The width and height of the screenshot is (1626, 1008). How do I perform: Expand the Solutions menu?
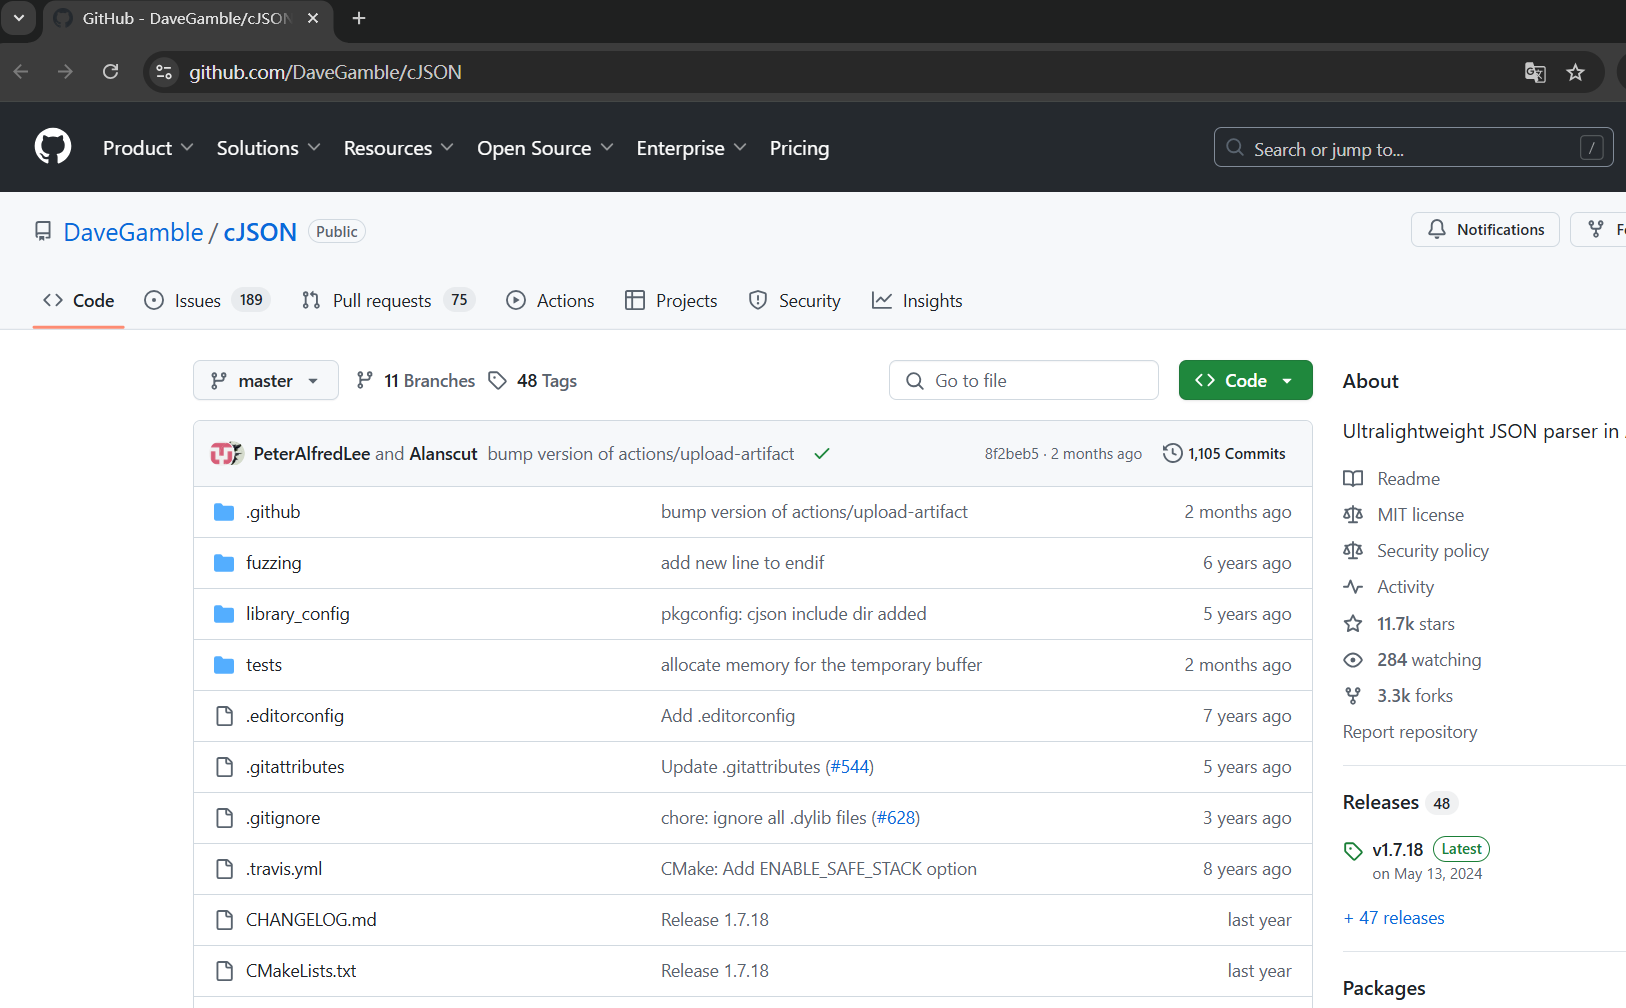click(x=268, y=148)
